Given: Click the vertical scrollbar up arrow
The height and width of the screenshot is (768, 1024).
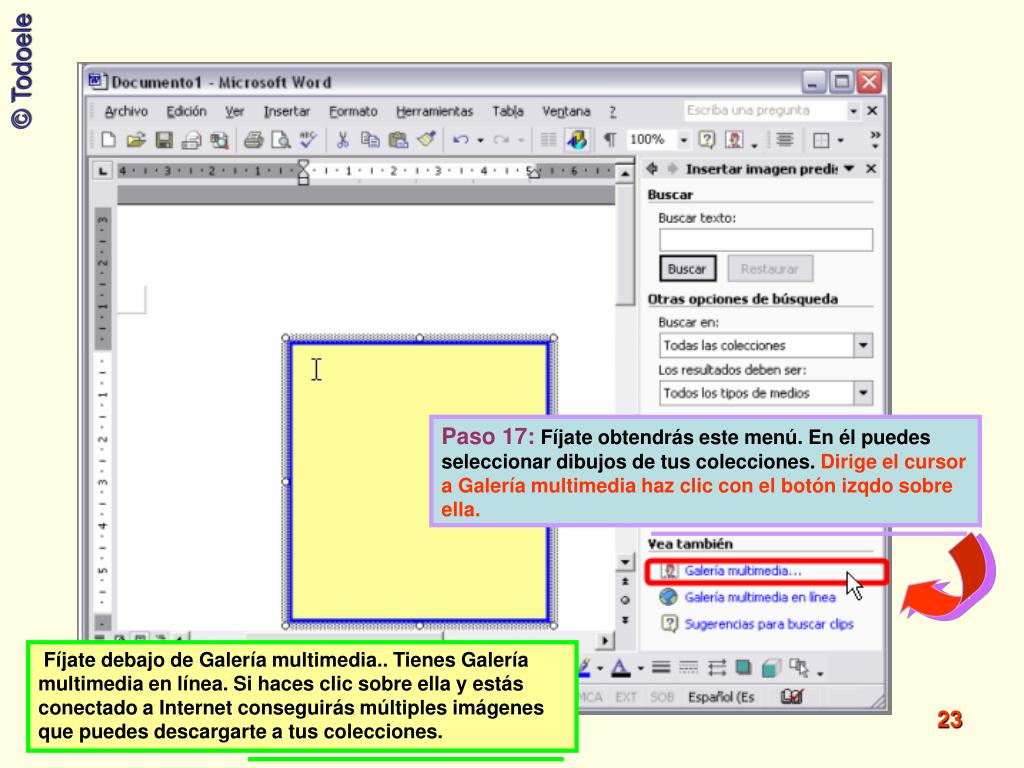Looking at the screenshot, I should click(x=625, y=173).
